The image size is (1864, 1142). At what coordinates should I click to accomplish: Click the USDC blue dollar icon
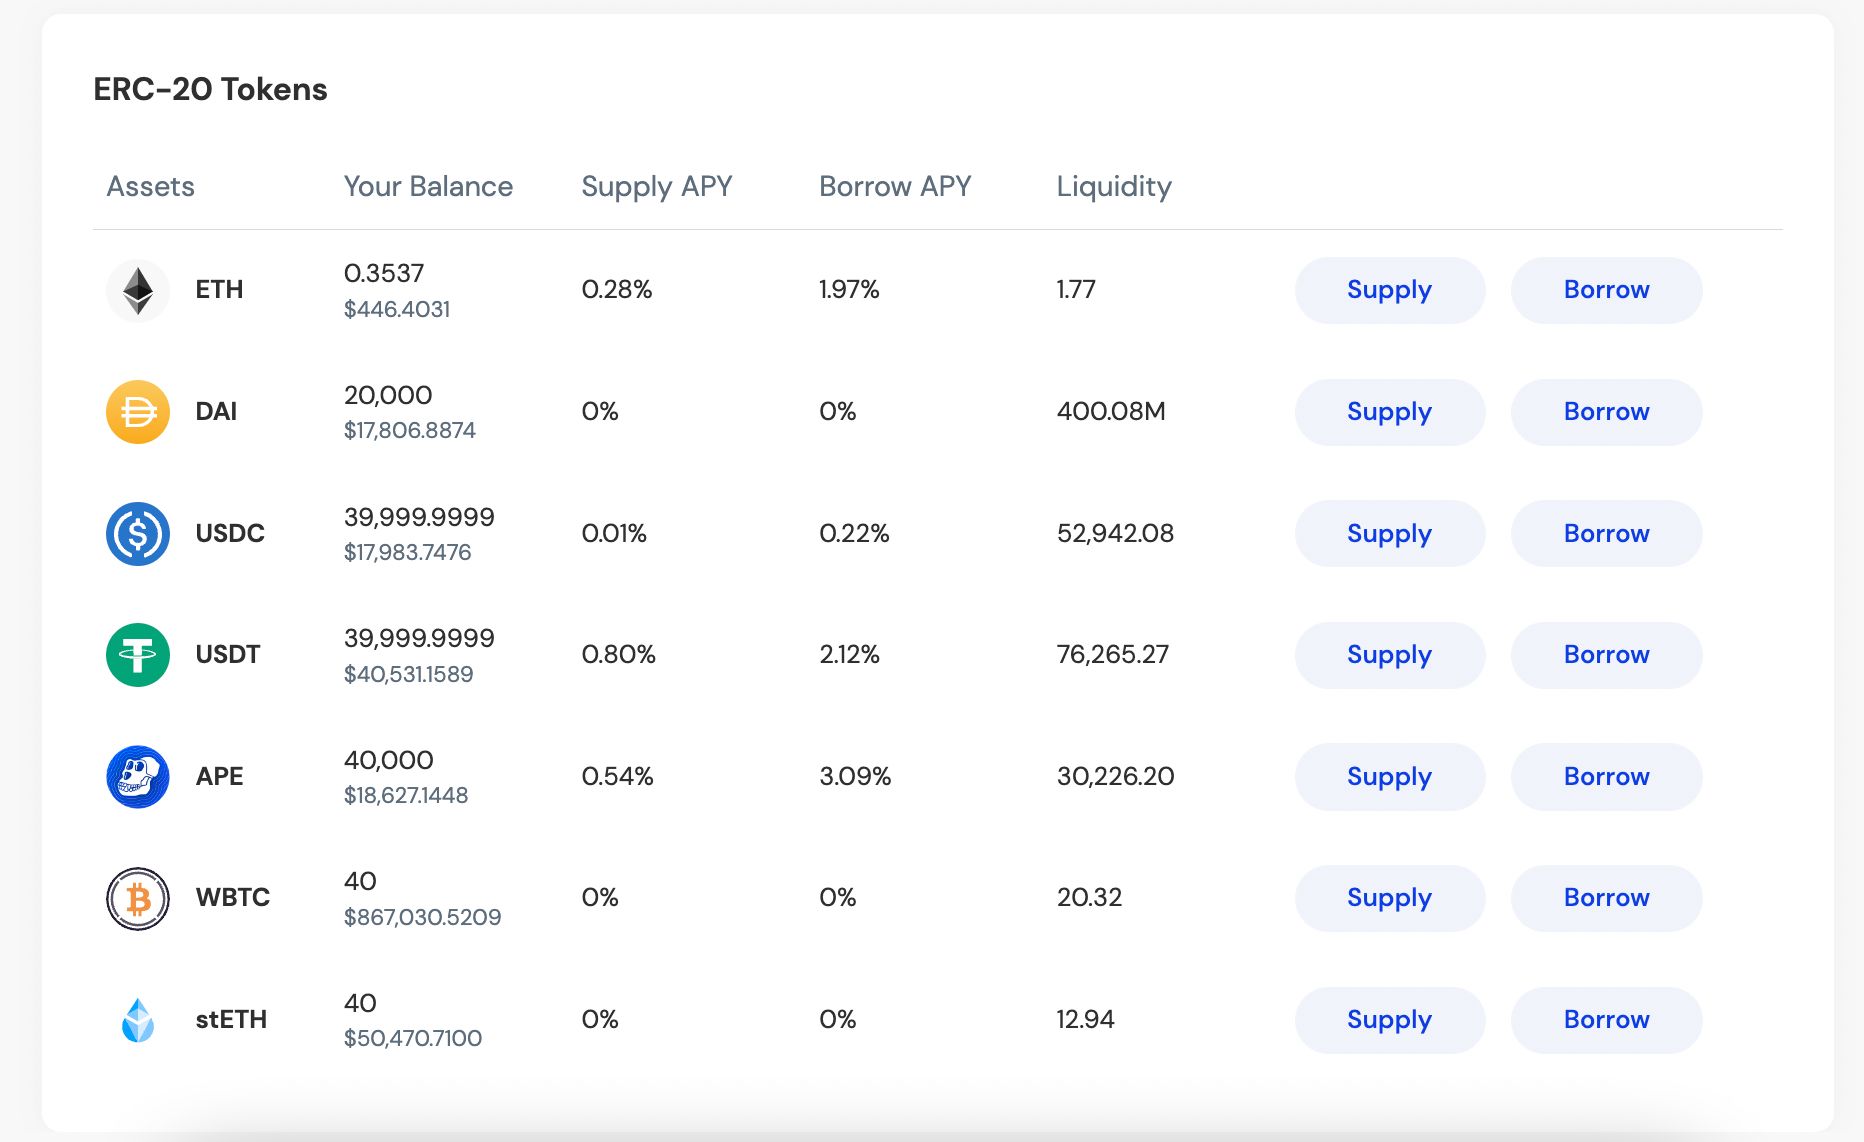click(x=138, y=534)
